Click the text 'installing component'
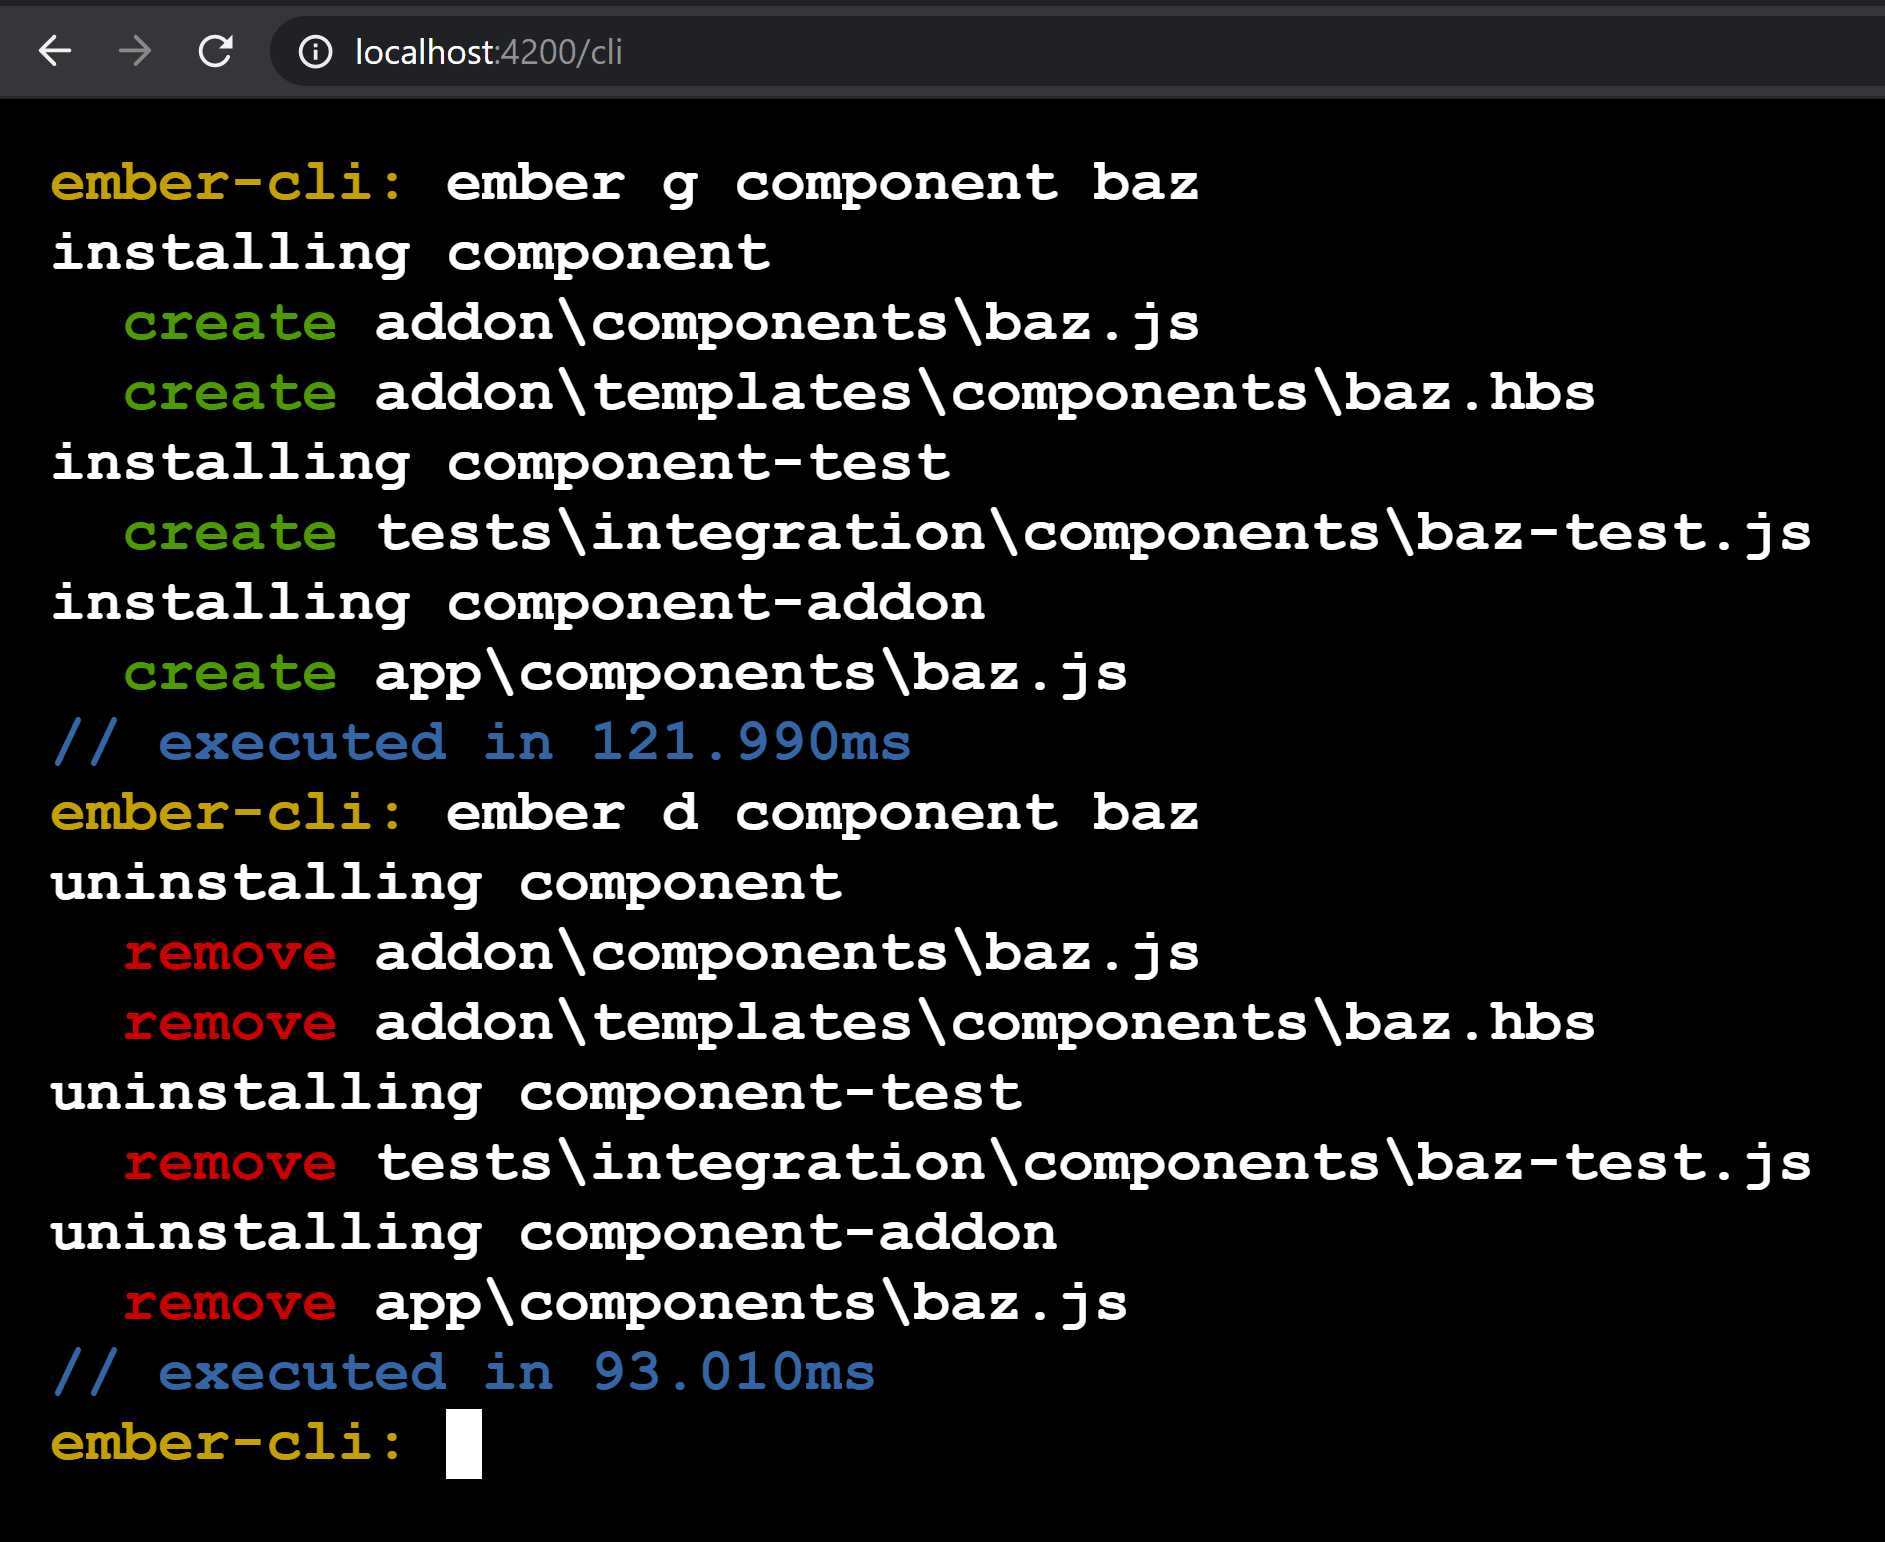This screenshot has height=1542, width=1885. [x=411, y=254]
